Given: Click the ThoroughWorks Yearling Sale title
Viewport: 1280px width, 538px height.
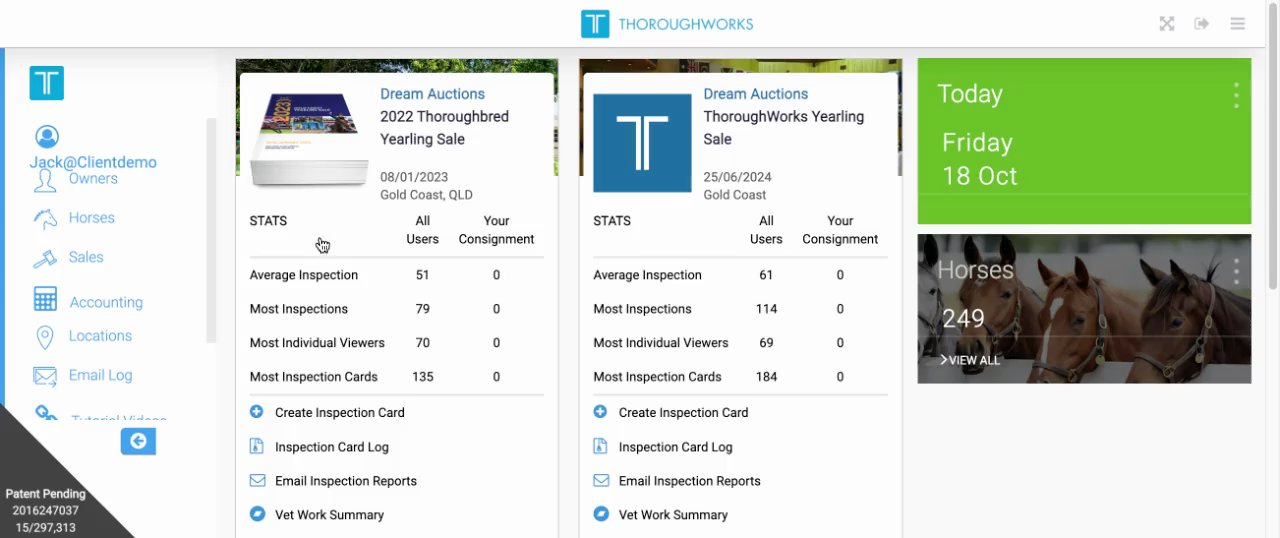Looking at the screenshot, I should point(784,128).
